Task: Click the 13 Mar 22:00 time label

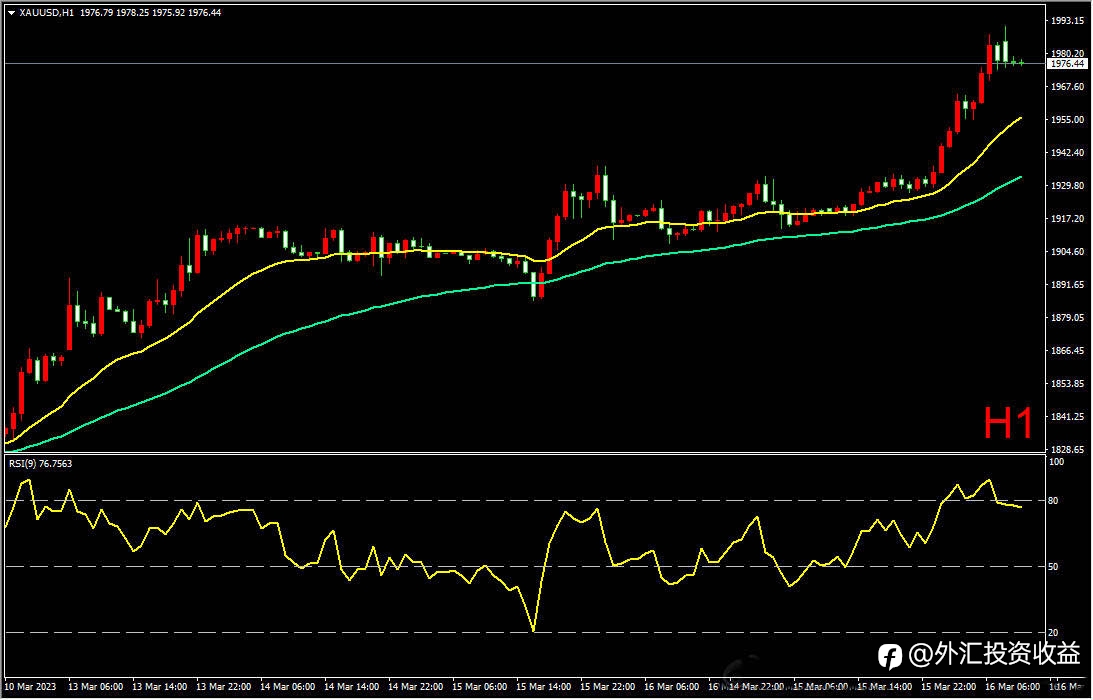Action: [x=224, y=687]
